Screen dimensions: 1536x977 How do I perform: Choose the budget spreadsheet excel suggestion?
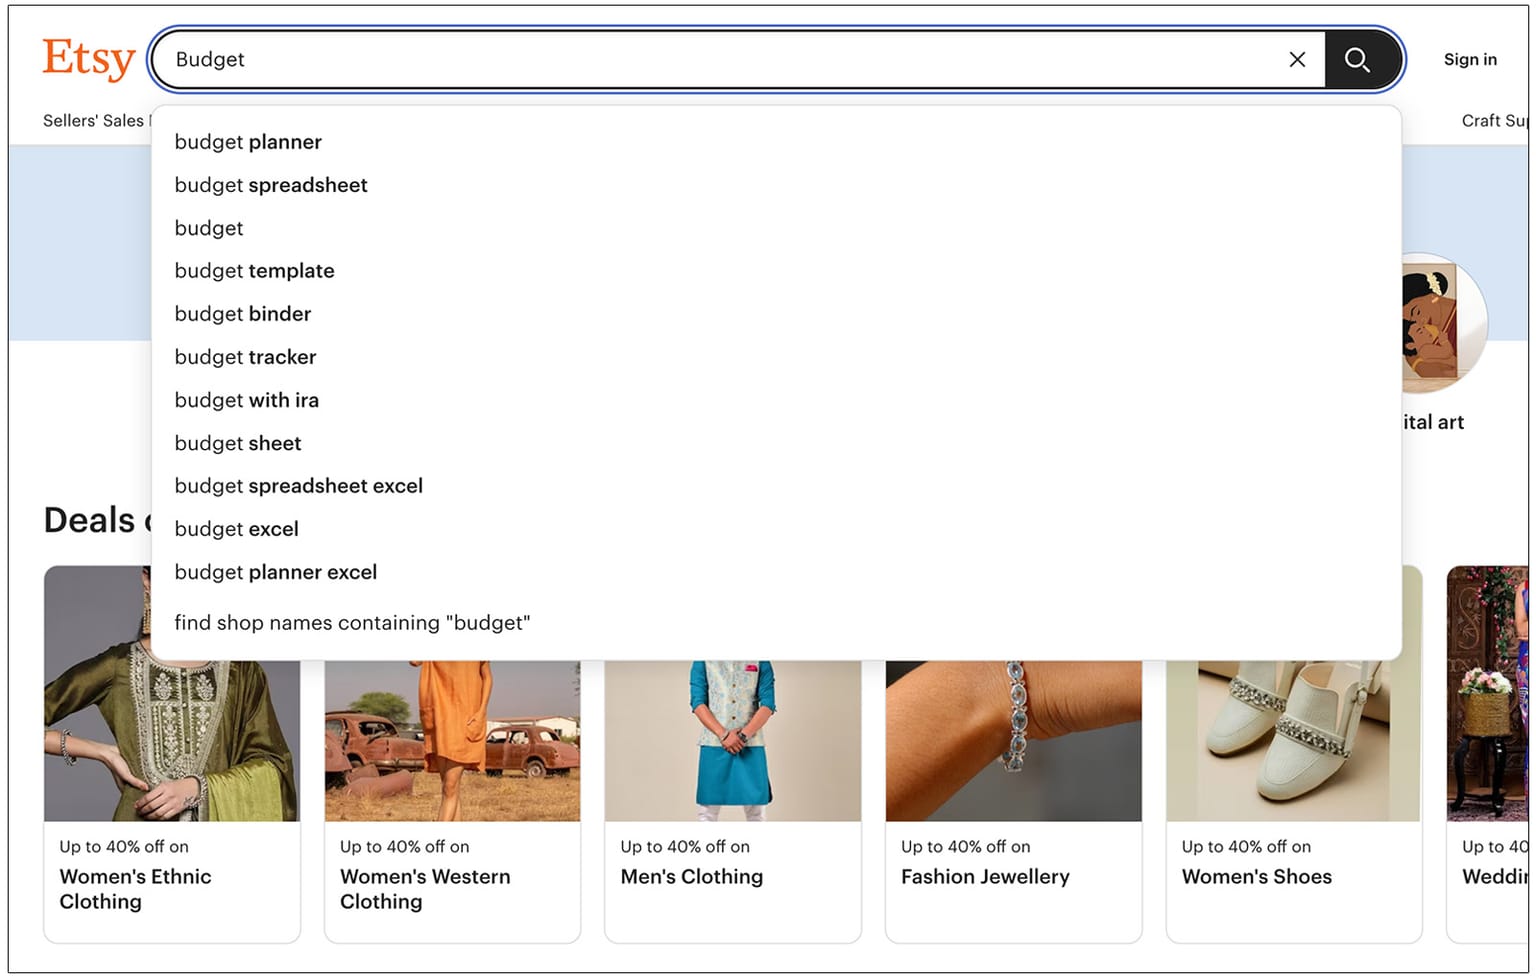[x=298, y=486]
